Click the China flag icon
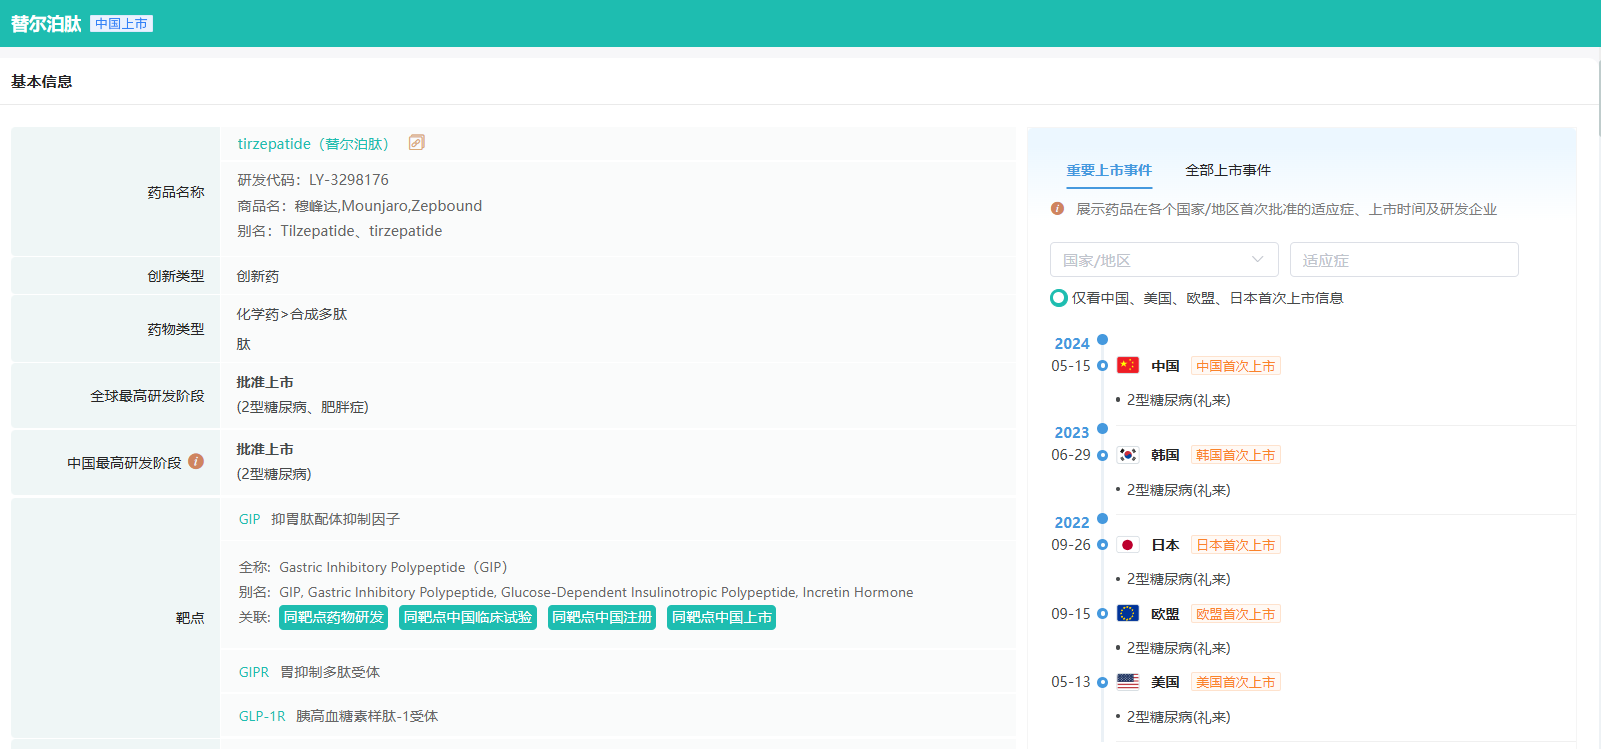The height and width of the screenshot is (749, 1601). pyautogui.click(x=1128, y=366)
